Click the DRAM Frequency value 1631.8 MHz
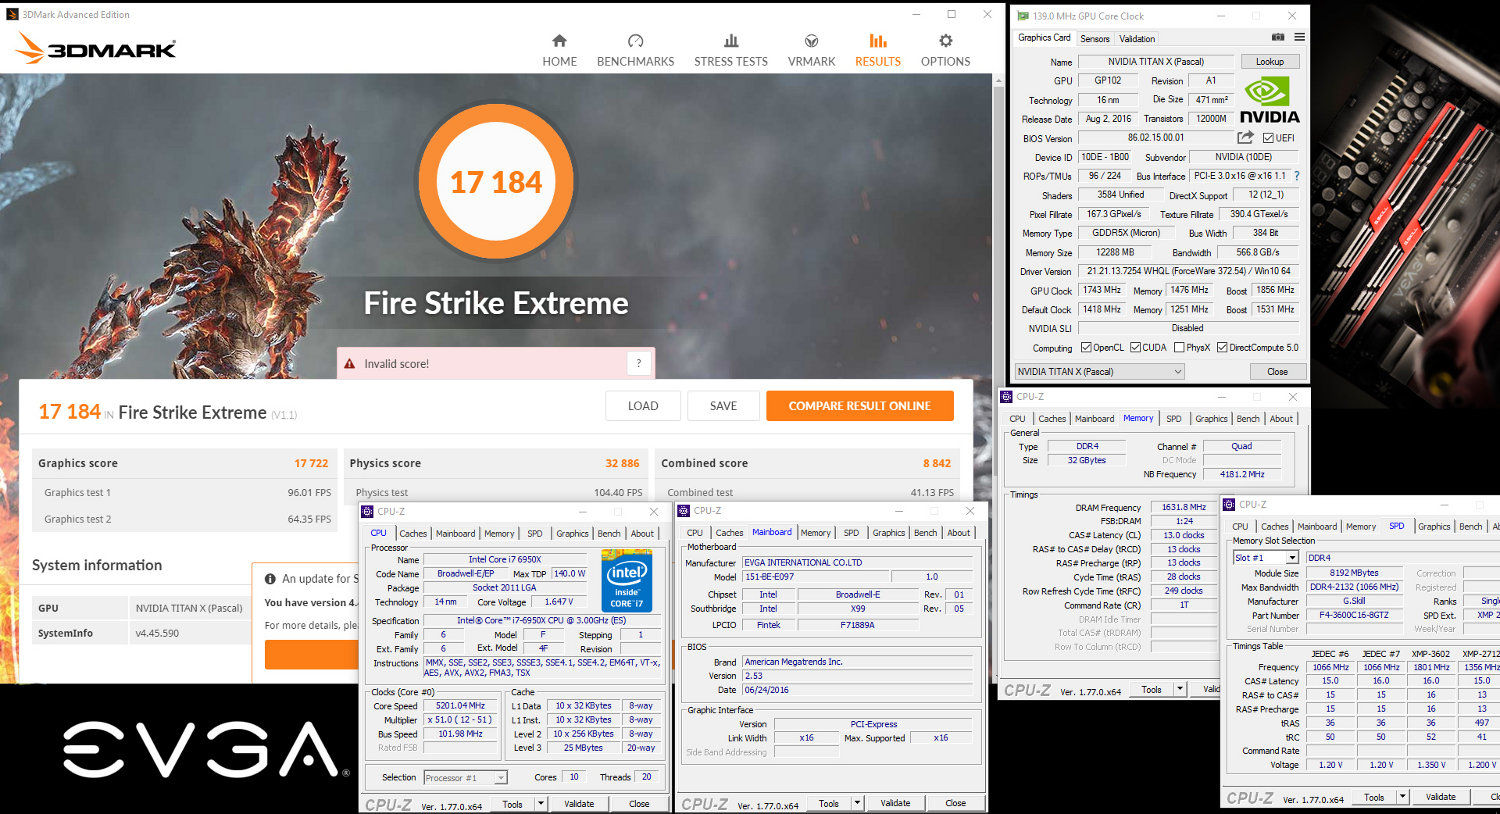The image size is (1500, 814). click(x=1184, y=507)
